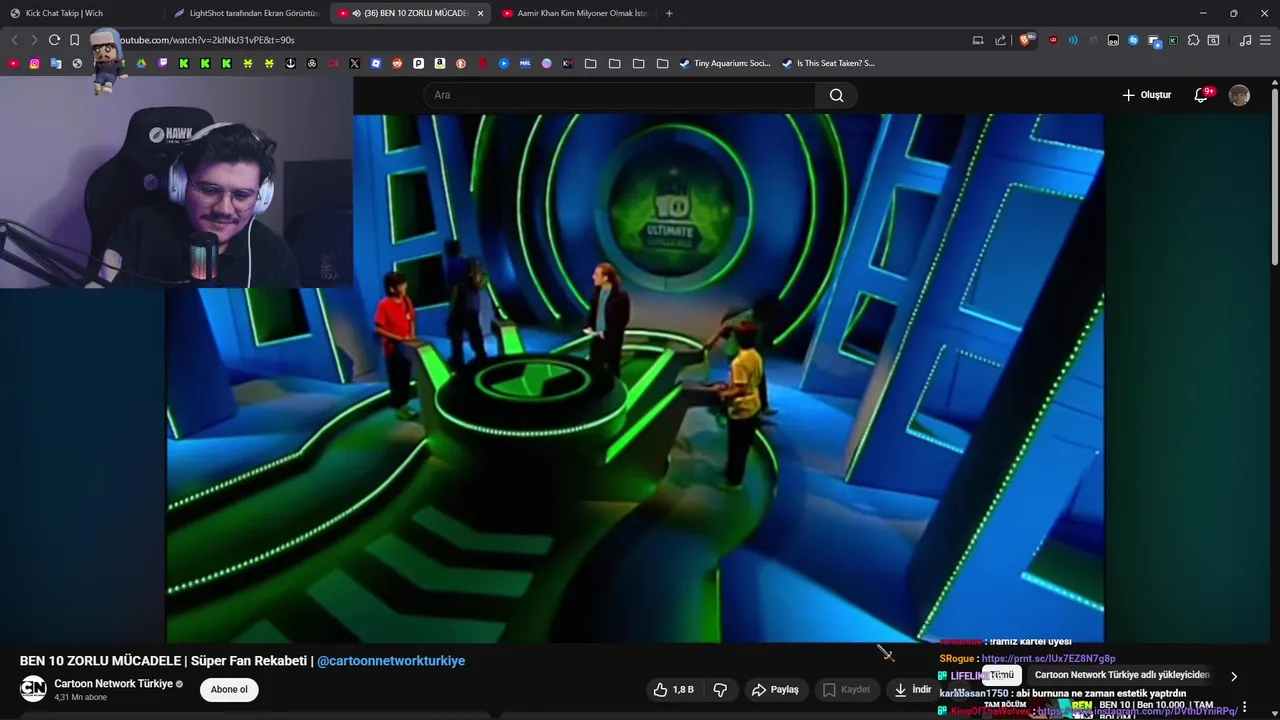
Task: Switch to the LightShot Ekran Görüntüsü tab
Action: pyautogui.click(x=246, y=13)
